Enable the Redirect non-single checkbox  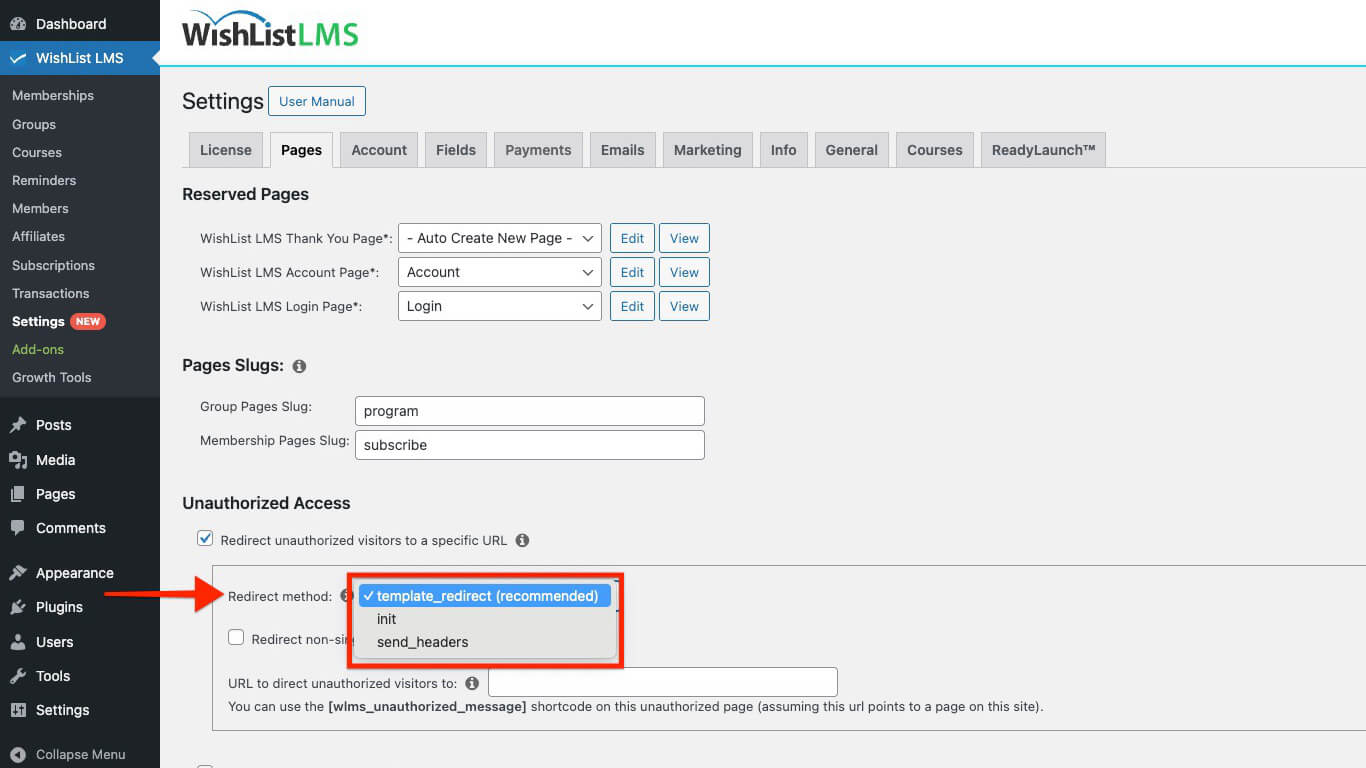click(236, 637)
